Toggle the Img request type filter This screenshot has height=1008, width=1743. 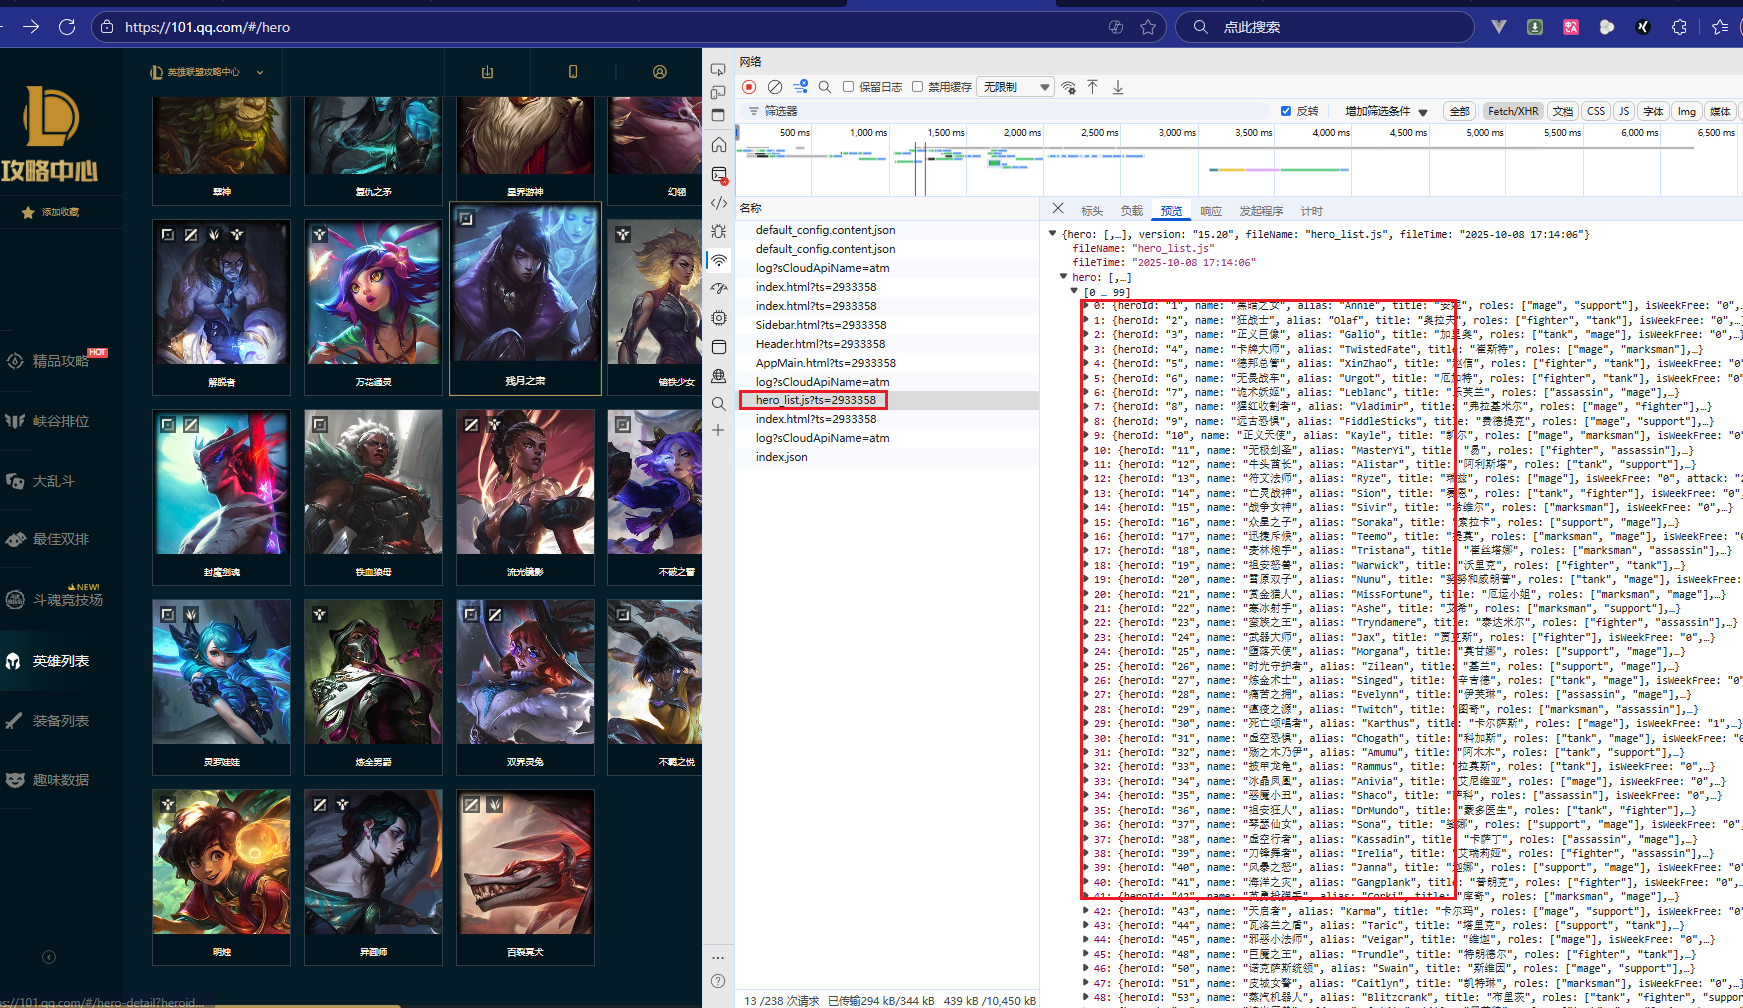pos(1687,111)
